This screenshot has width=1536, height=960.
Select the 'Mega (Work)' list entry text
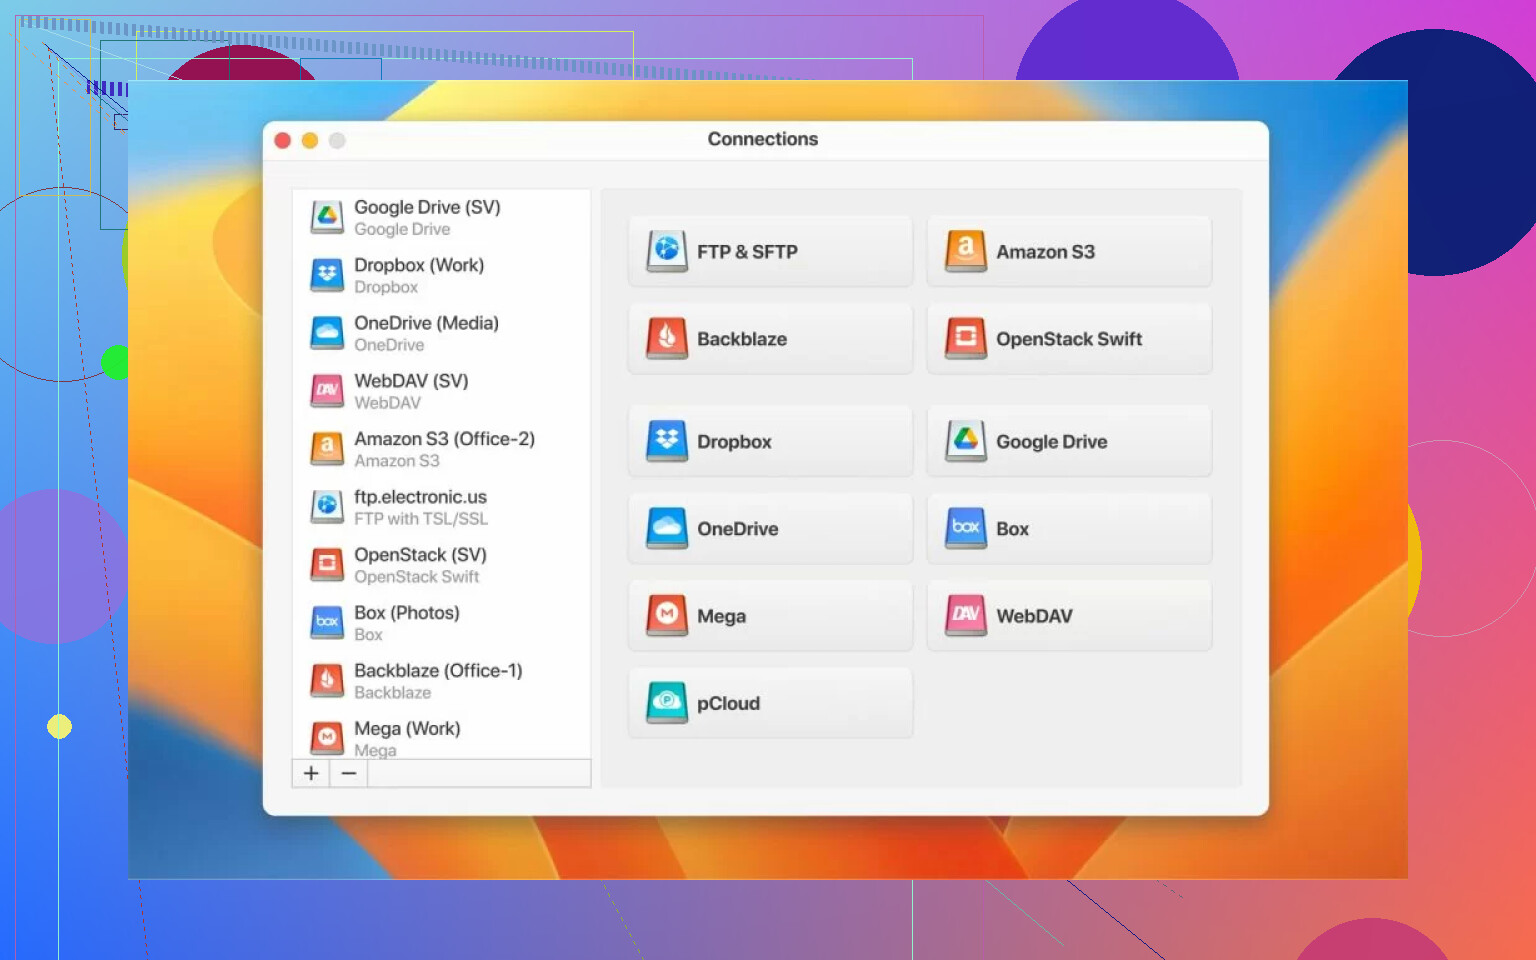tap(407, 729)
